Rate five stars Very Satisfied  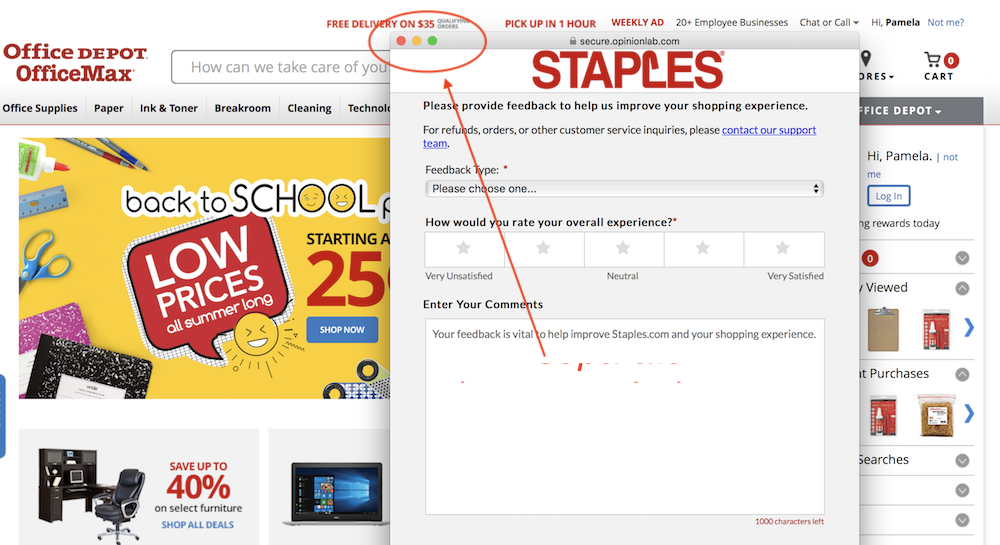pyautogui.click(x=783, y=249)
